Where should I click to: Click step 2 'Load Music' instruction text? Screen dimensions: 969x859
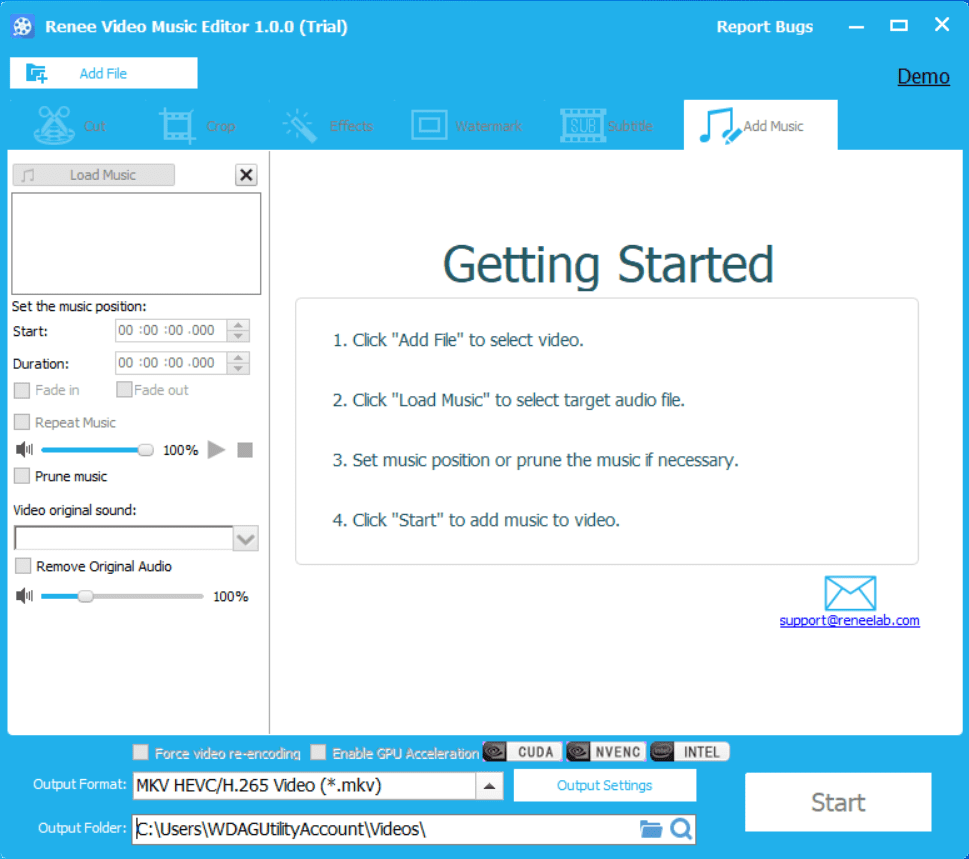pyautogui.click(x=509, y=400)
